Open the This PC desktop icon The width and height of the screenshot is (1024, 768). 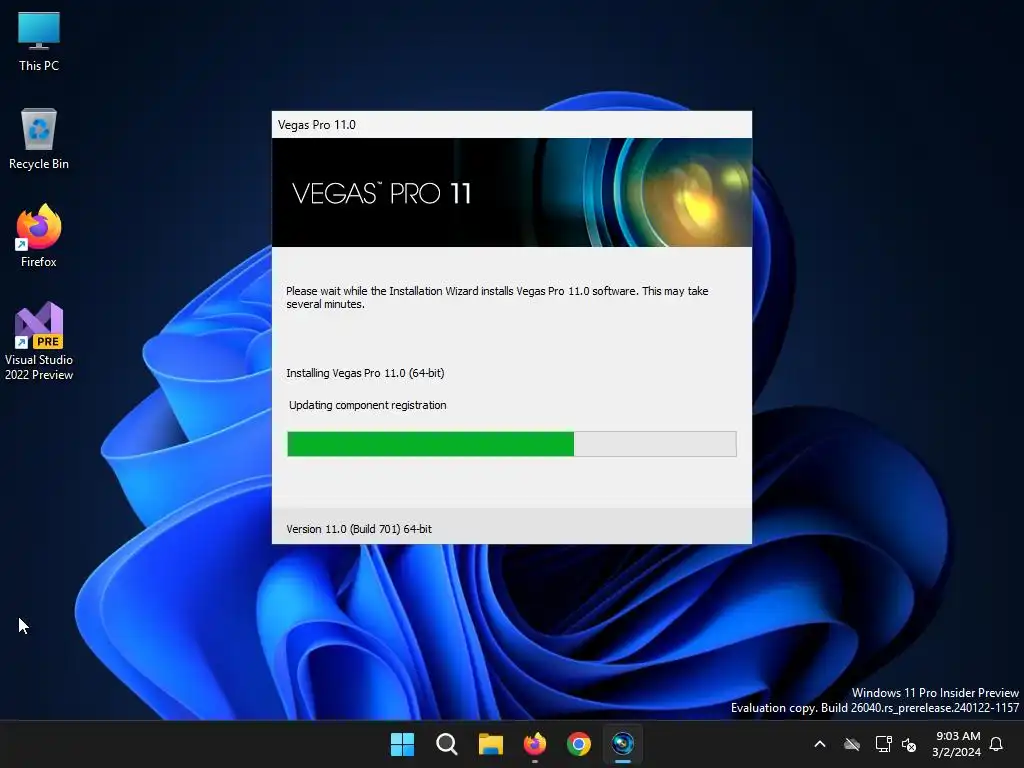39,42
